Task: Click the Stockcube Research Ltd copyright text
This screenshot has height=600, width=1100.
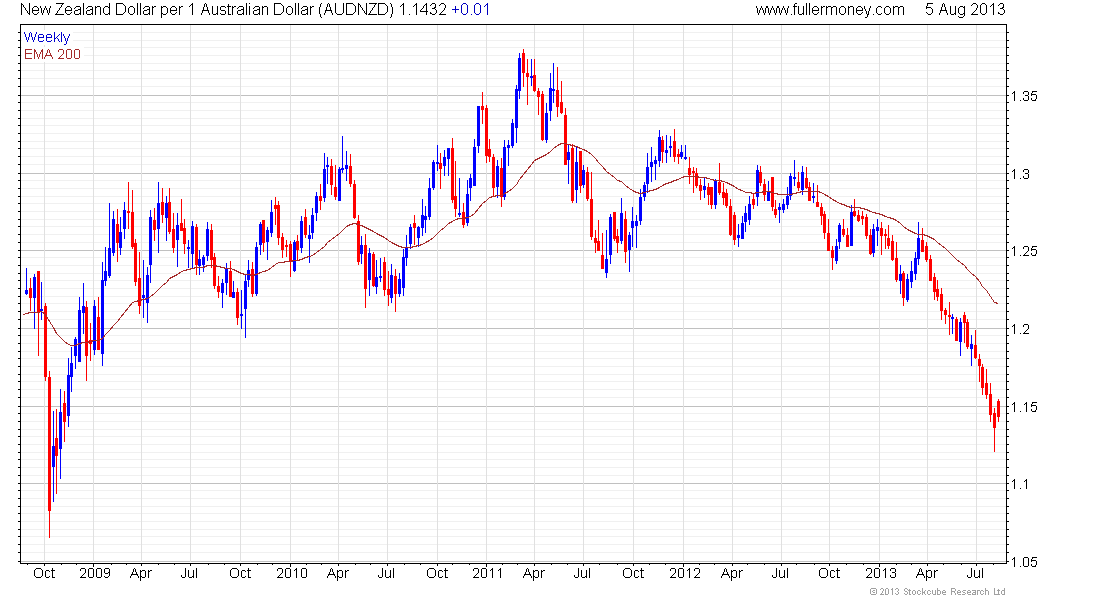Action: click(x=937, y=592)
